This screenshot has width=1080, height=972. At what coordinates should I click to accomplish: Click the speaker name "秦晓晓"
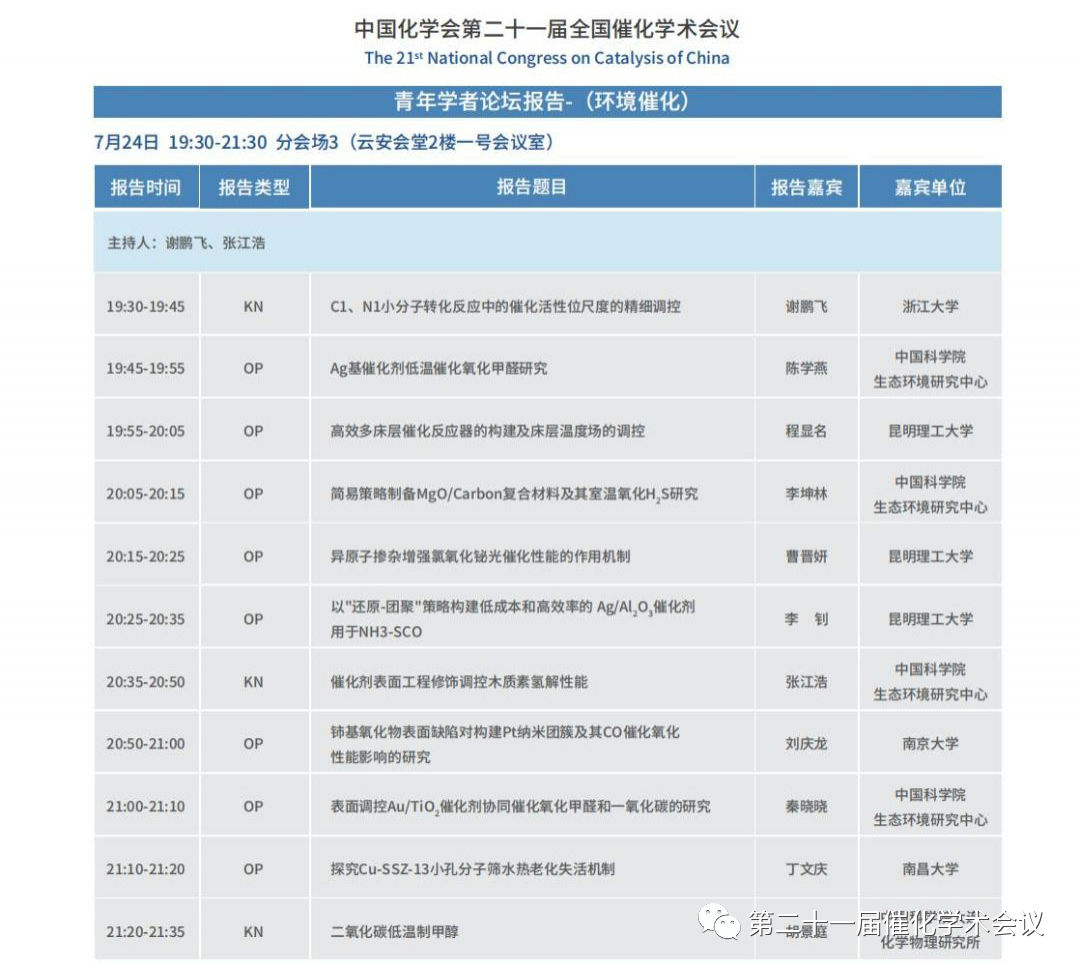pyautogui.click(x=807, y=807)
